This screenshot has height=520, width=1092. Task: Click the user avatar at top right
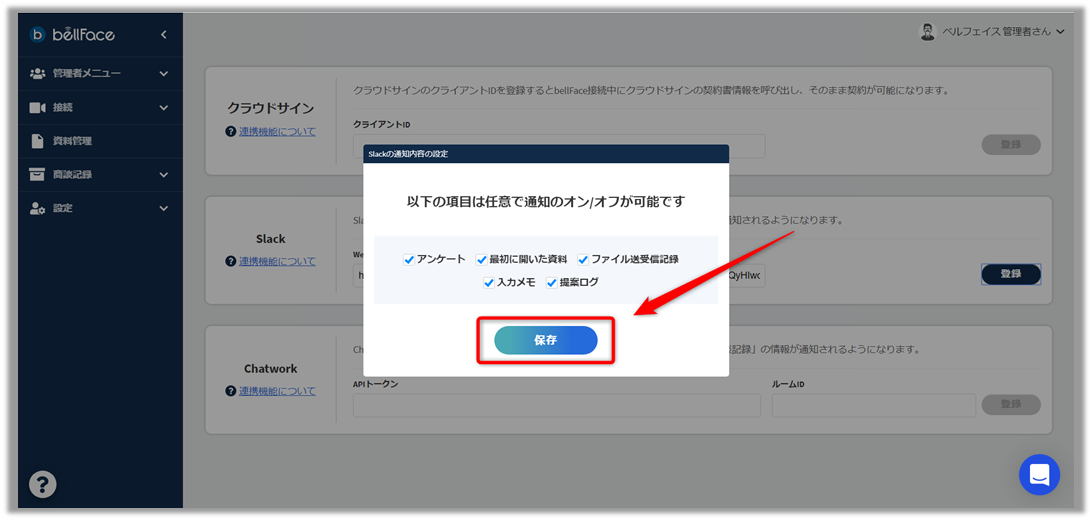928,32
